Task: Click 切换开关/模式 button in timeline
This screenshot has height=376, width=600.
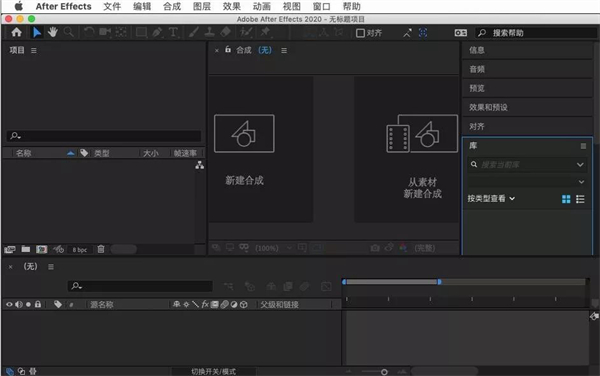Action: pyautogui.click(x=214, y=371)
